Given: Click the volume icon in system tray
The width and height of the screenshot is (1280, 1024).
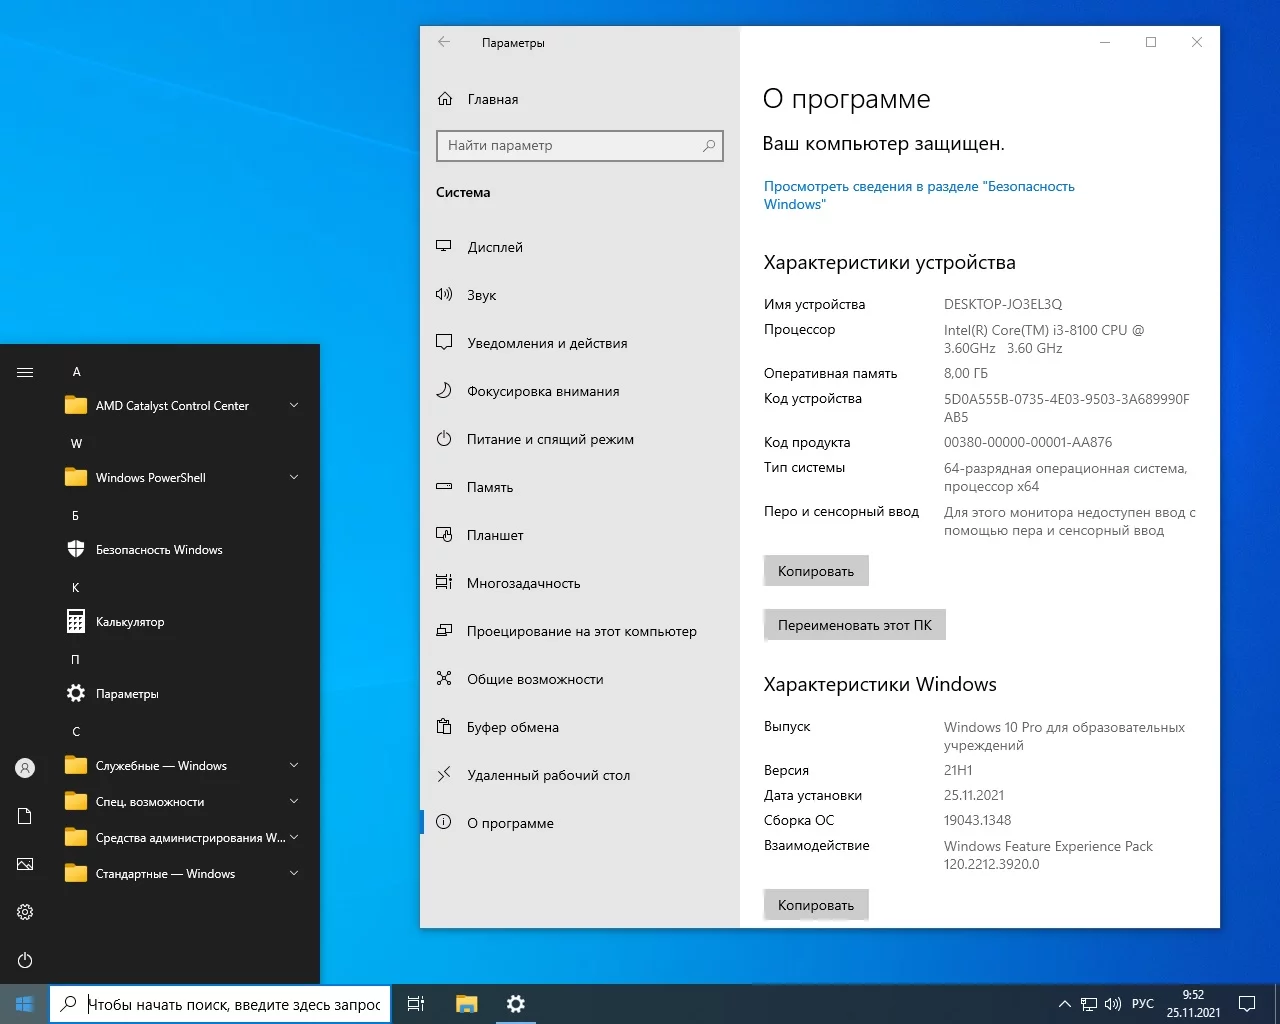Looking at the screenshot, I should pyautogui.click(x=1113, y=1004).
